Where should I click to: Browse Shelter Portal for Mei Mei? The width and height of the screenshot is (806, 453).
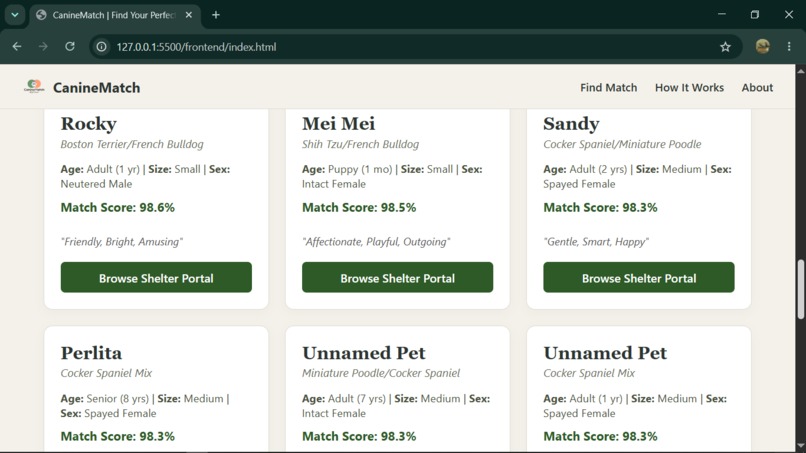pyautogui.click(x=397, y=278)
